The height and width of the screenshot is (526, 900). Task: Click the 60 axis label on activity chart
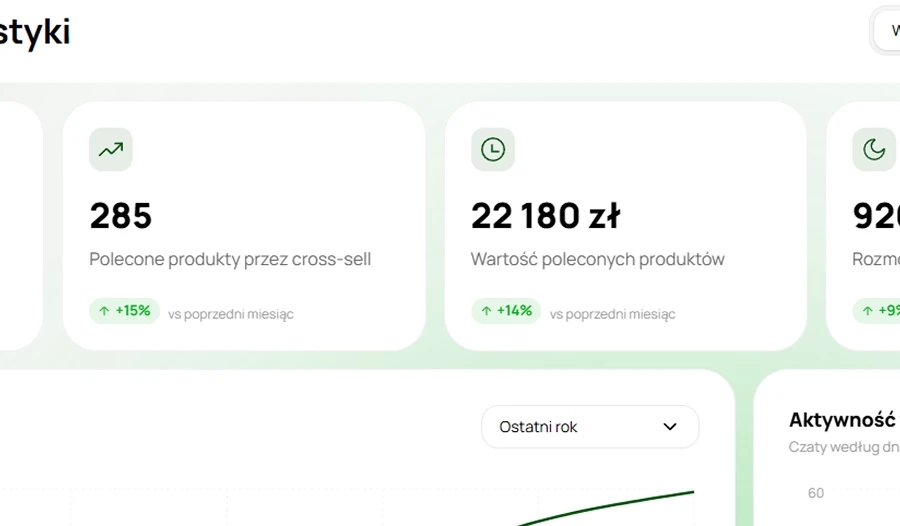[816, 493]
